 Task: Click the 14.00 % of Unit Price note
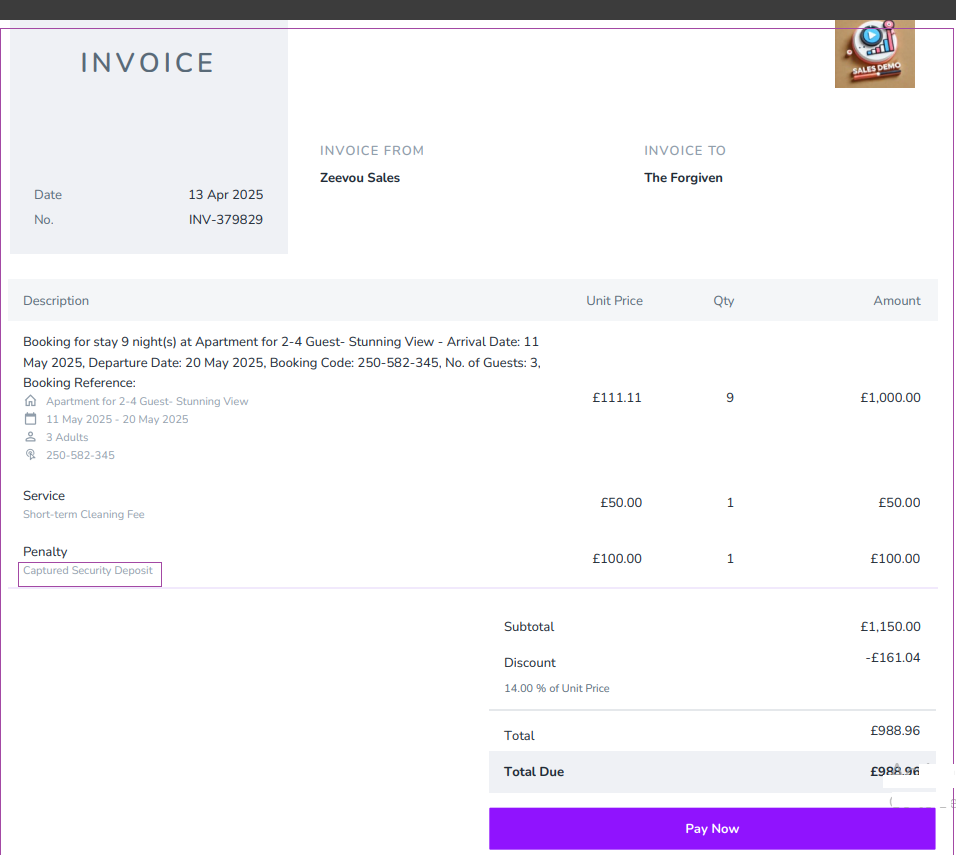[557, 688]
